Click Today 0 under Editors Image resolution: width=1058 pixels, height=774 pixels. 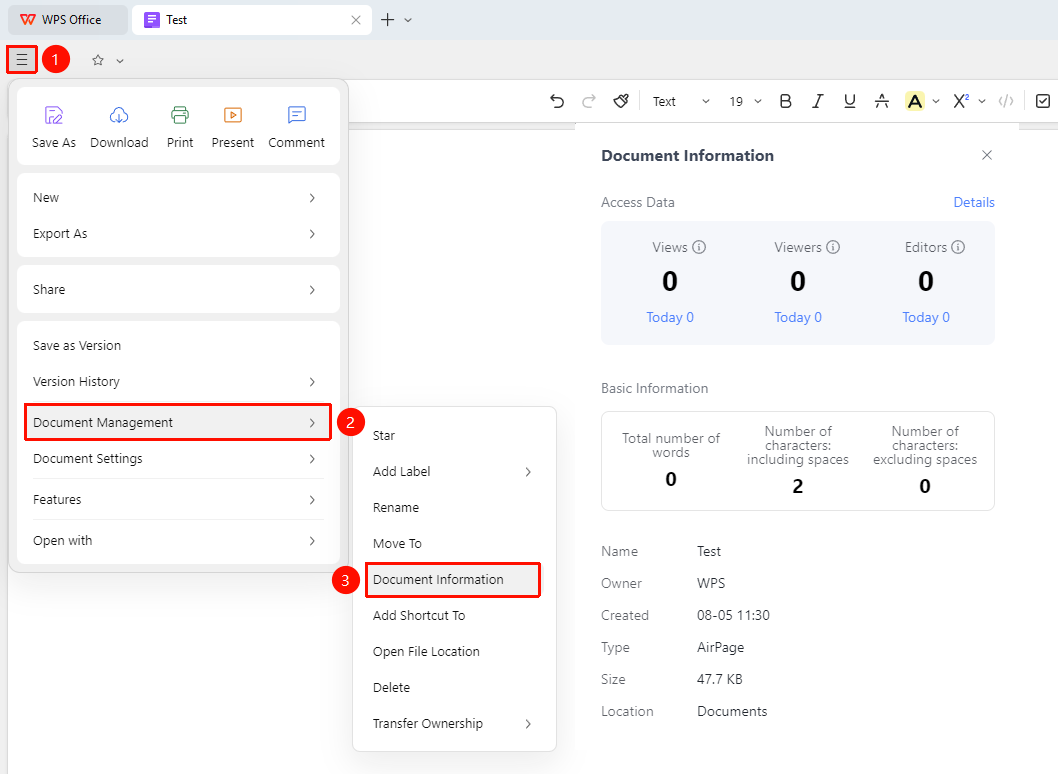pyautogui.click(x=926, y=317)
